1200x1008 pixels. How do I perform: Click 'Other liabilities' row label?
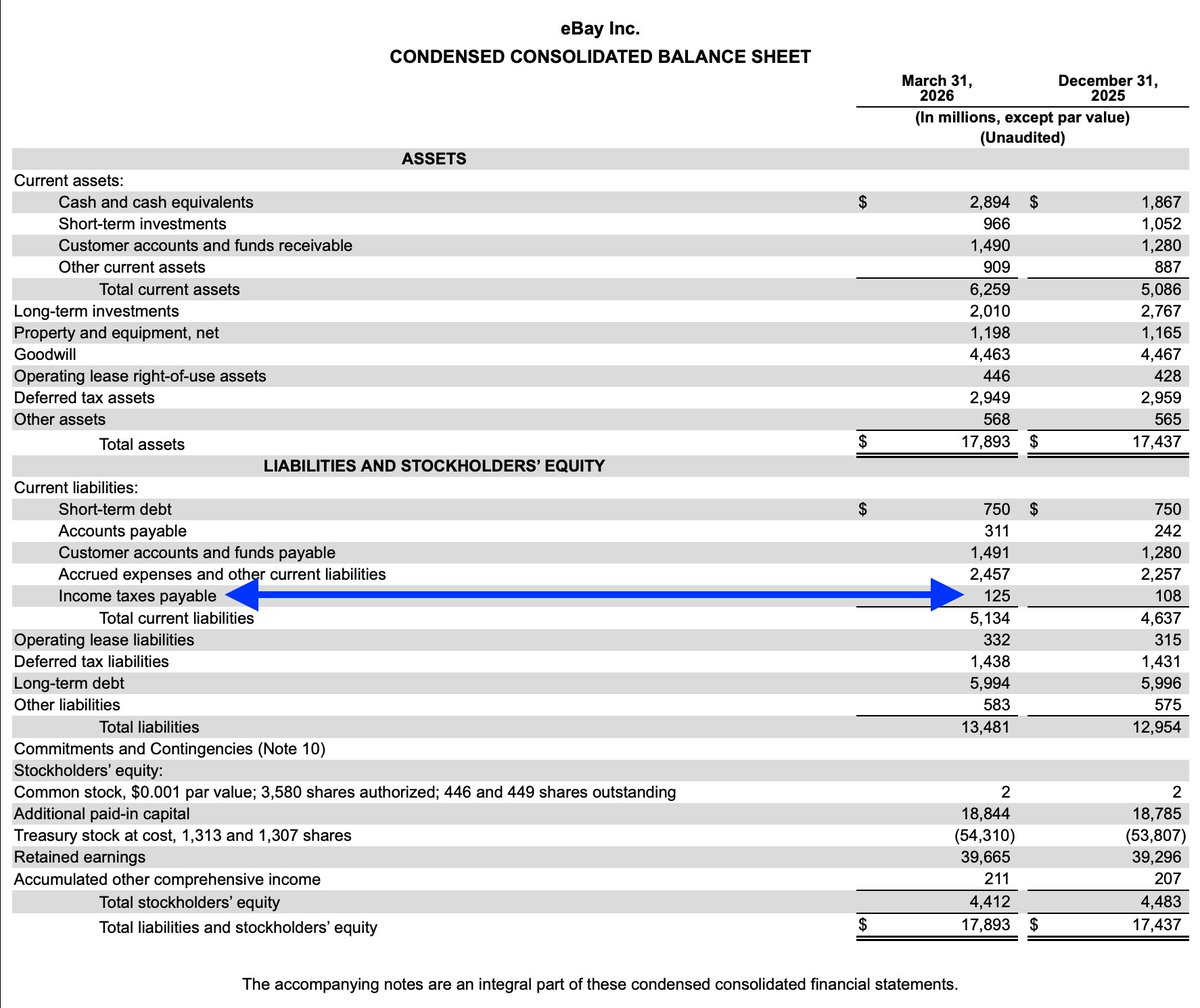click(67, 705)
